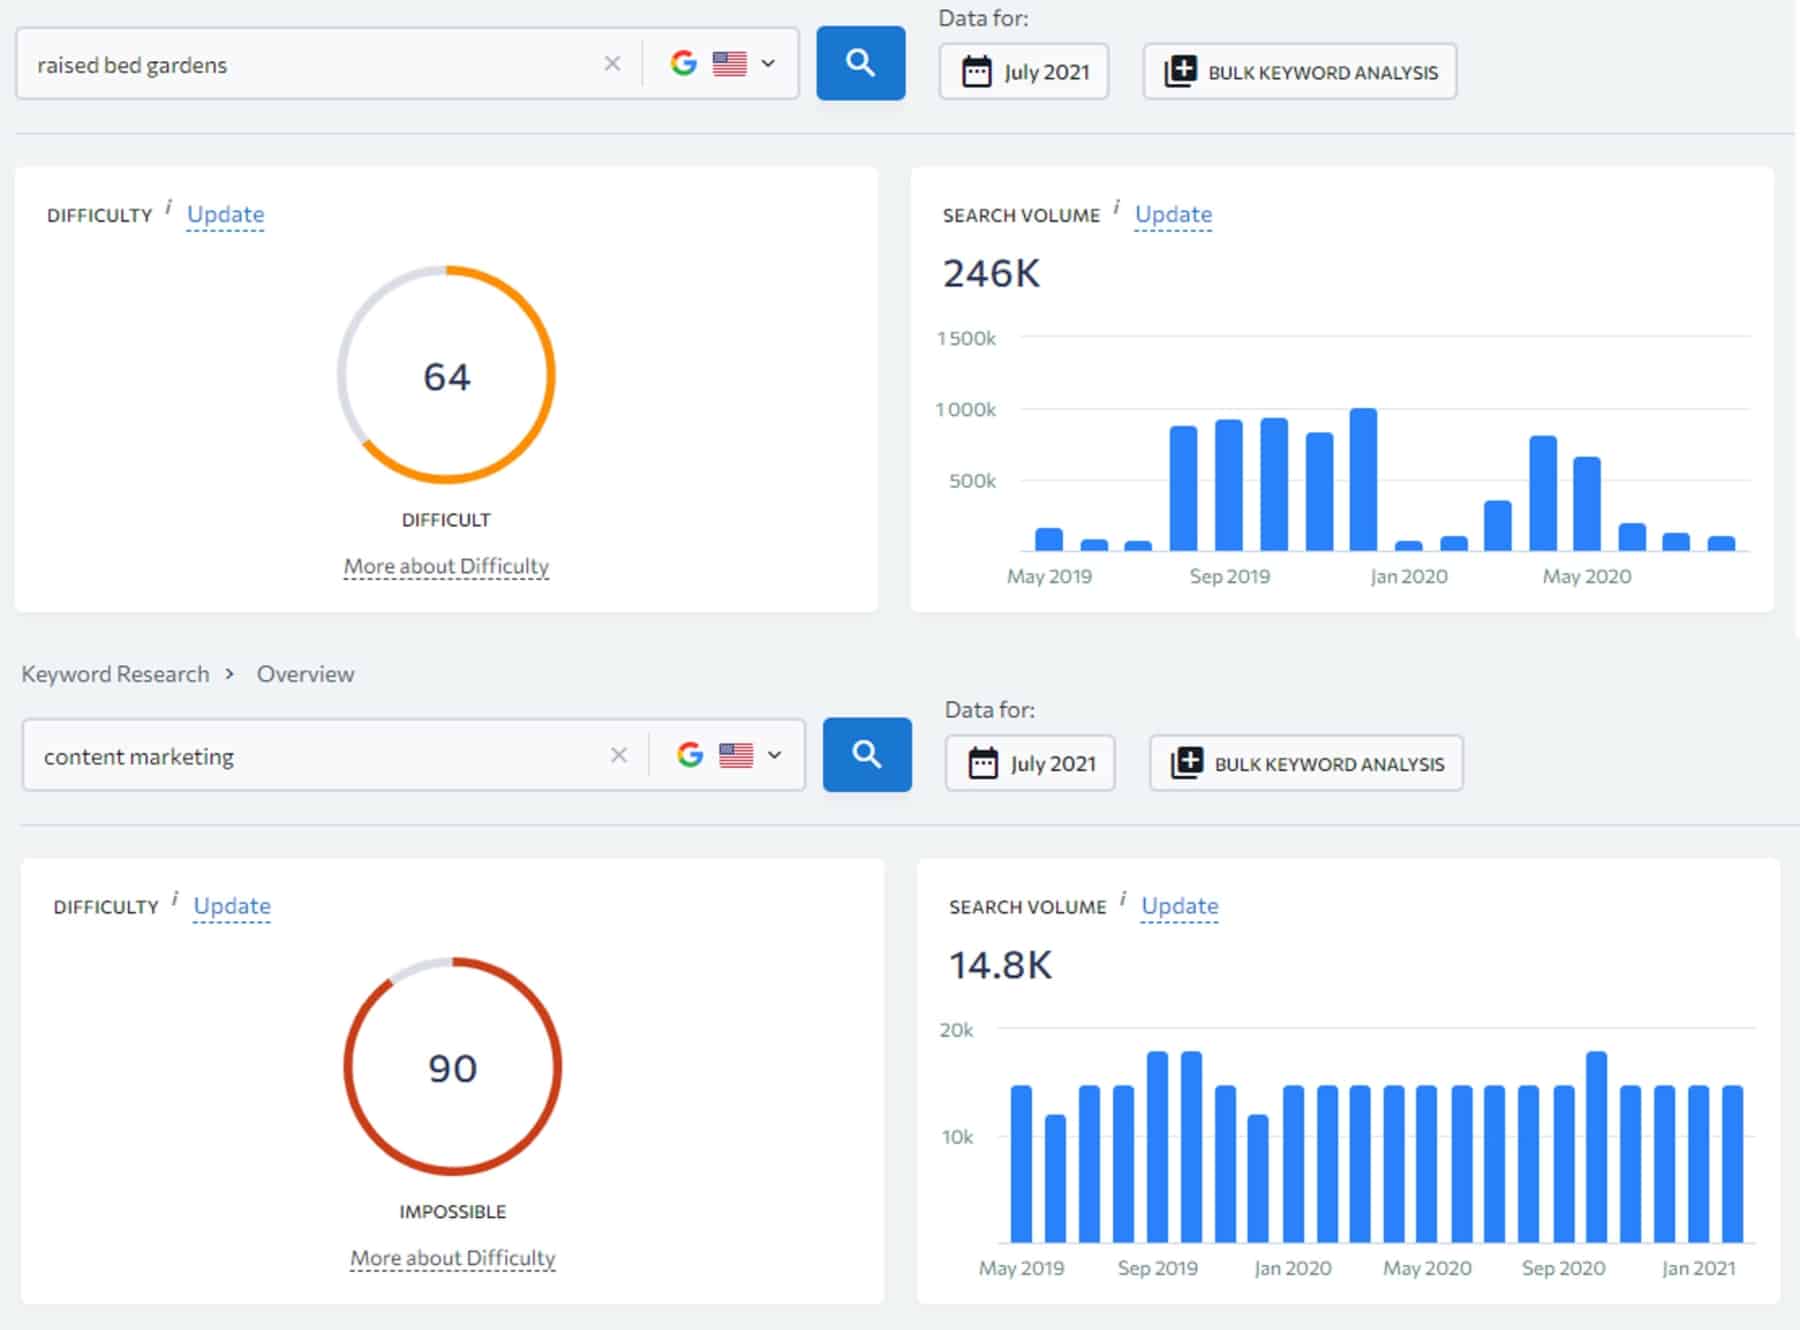Click '1500k' axis label in top chart

pos(966,338)
